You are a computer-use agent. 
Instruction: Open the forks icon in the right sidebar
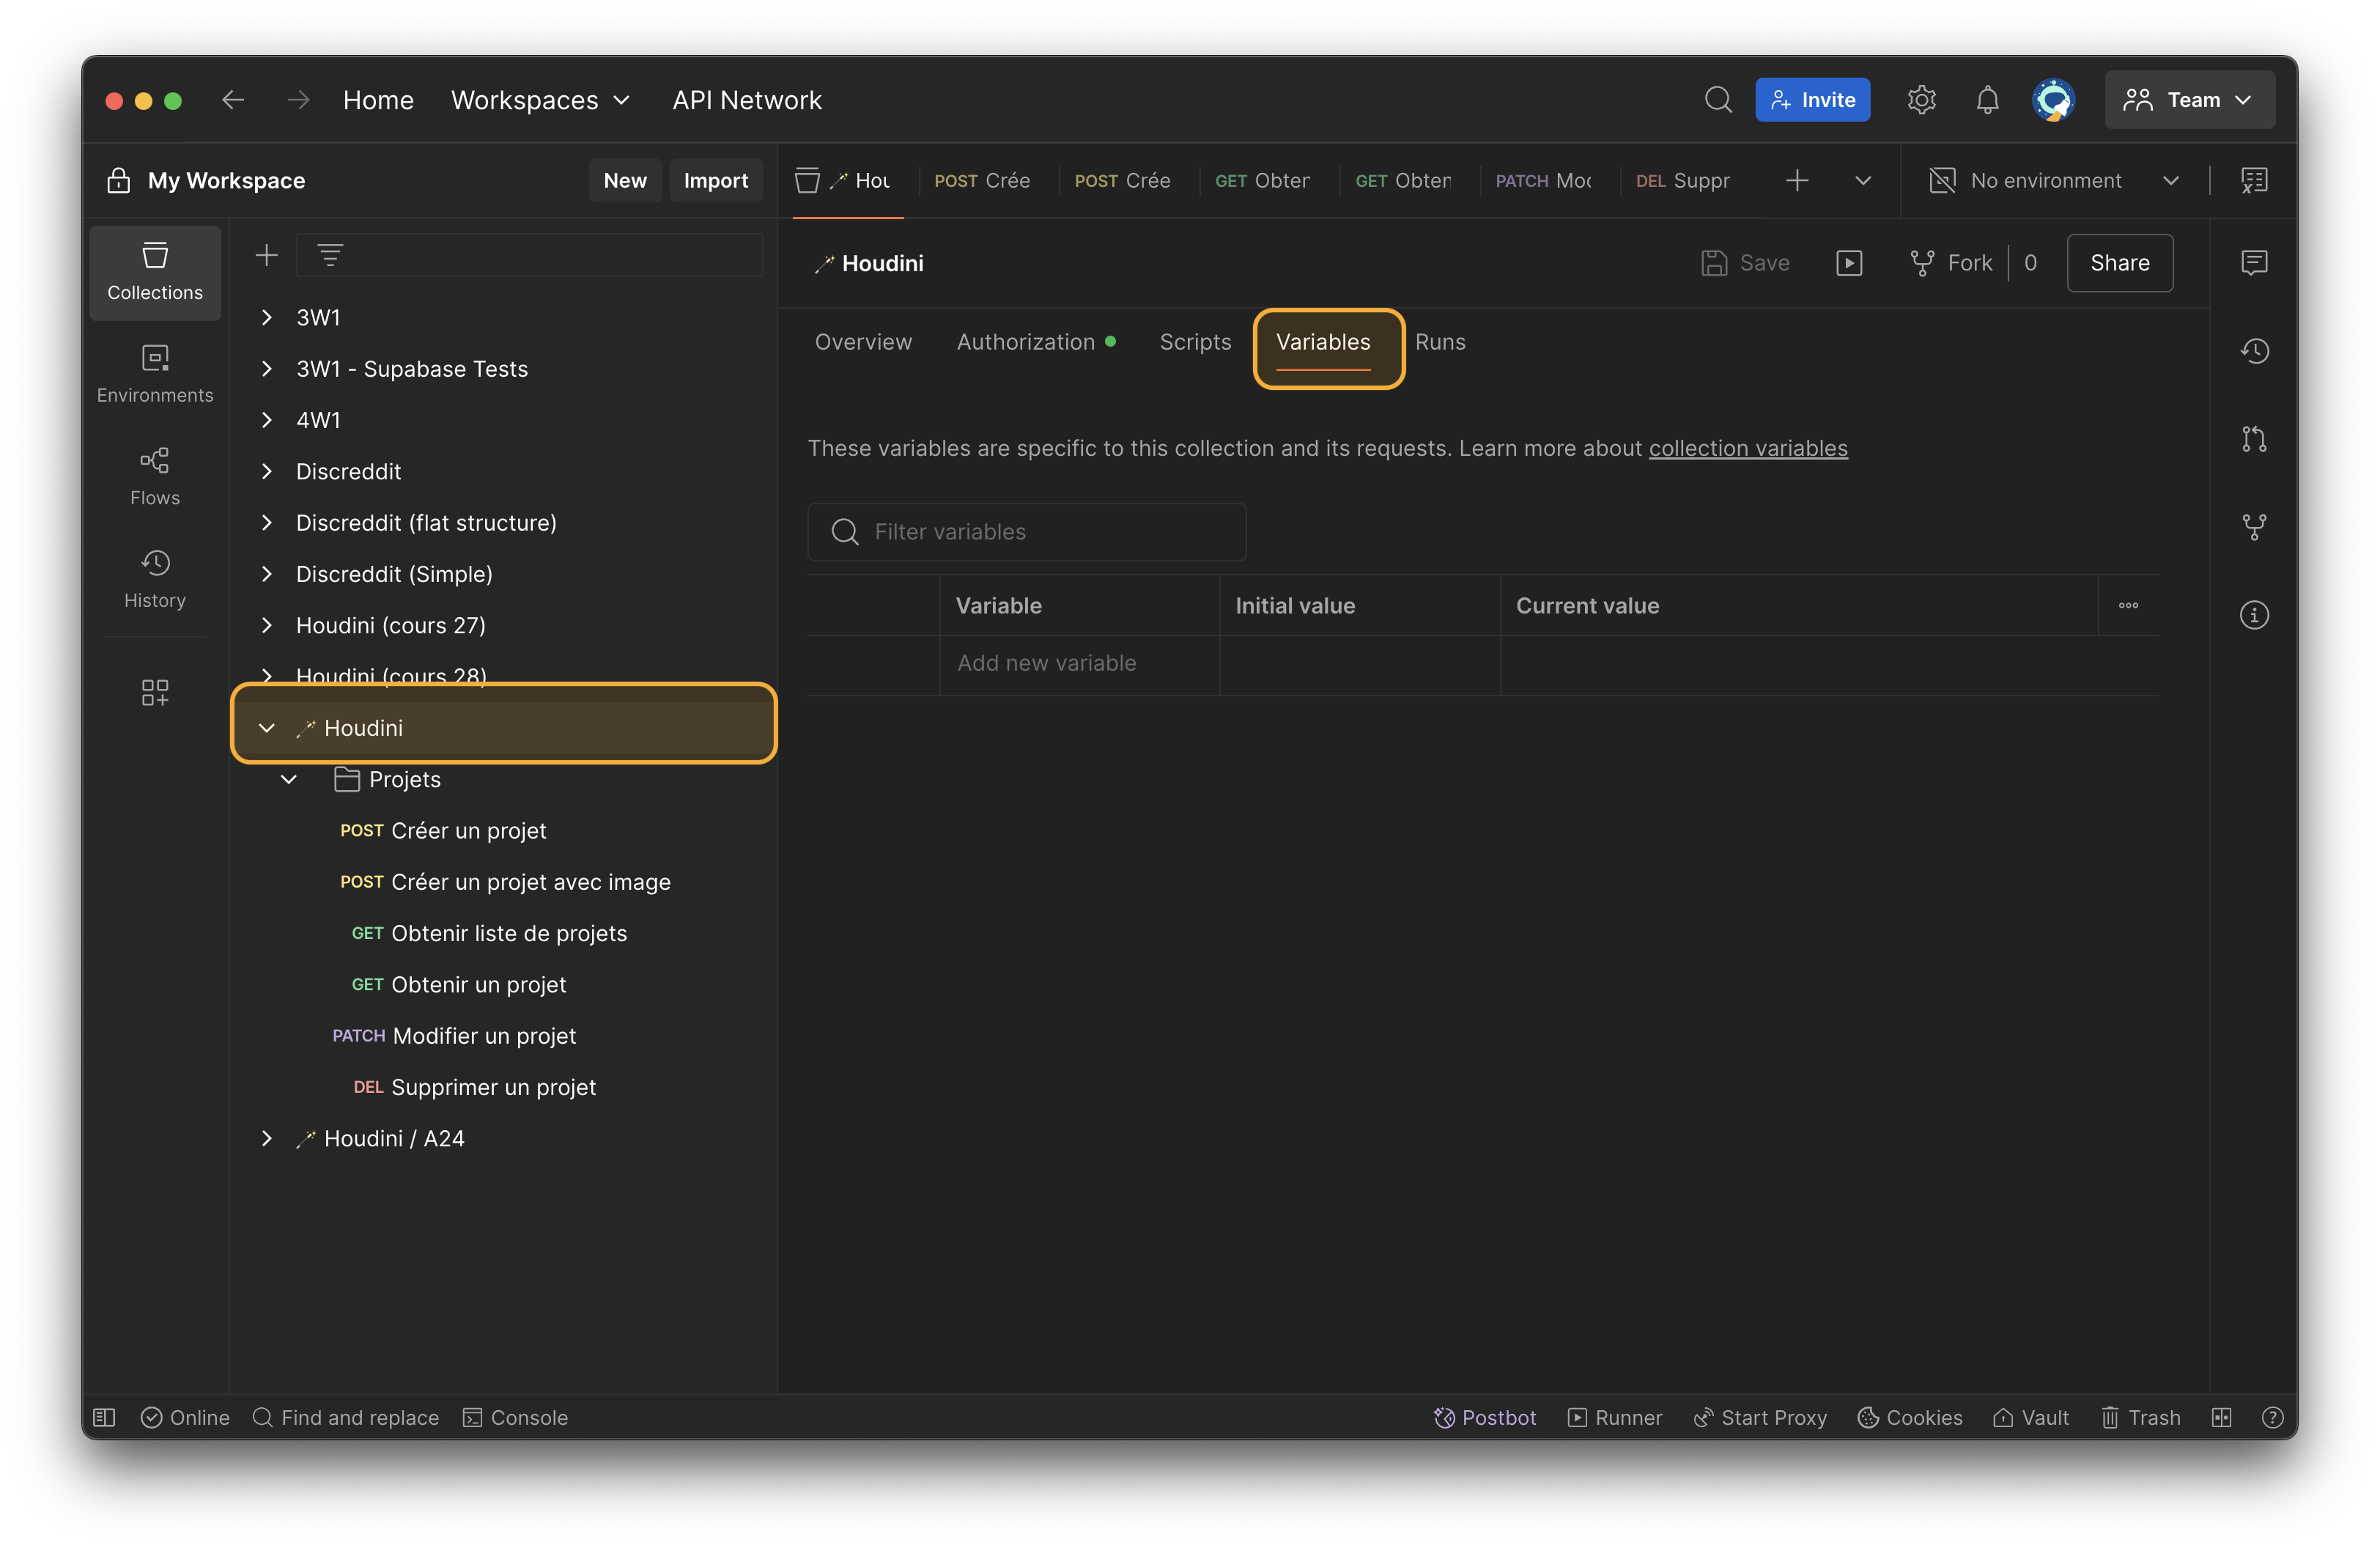click(2254, 527)
